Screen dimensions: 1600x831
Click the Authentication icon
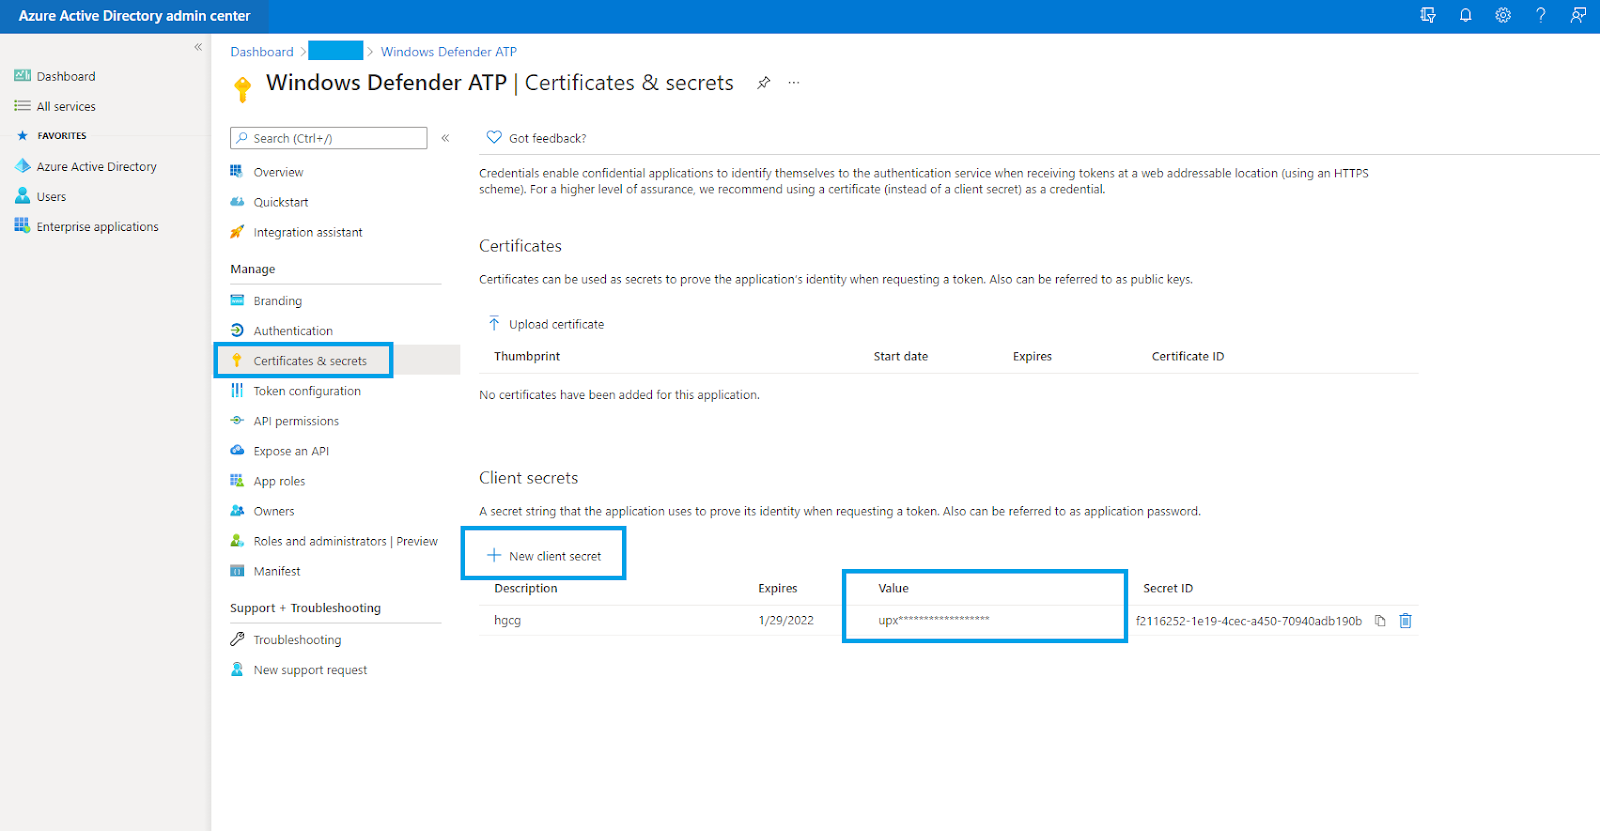[x=237, y=330]
